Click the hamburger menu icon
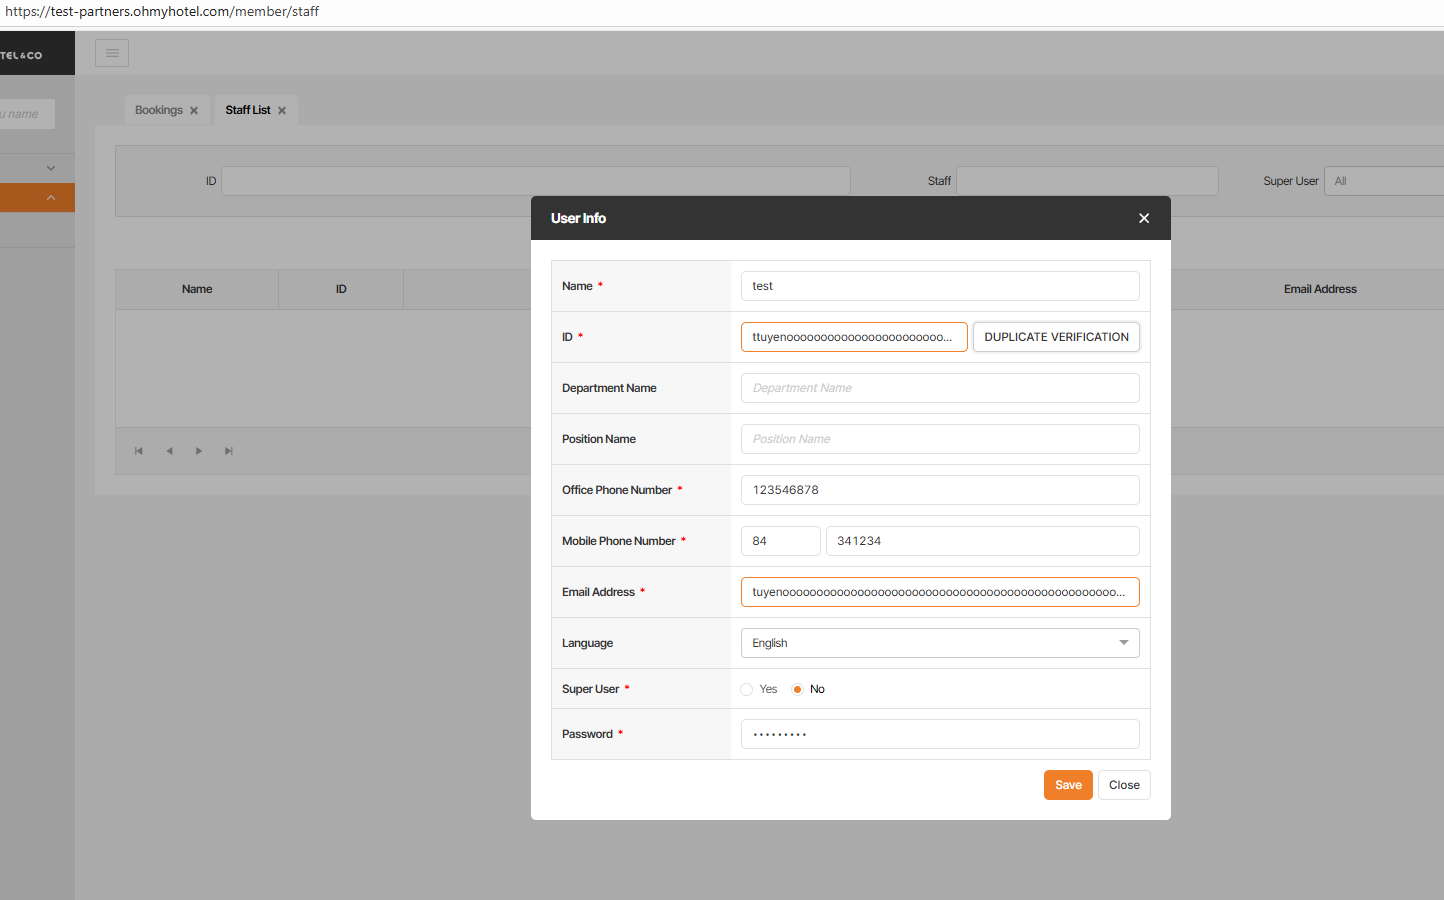The image size is (1444, 900). (x=112, y=53)
